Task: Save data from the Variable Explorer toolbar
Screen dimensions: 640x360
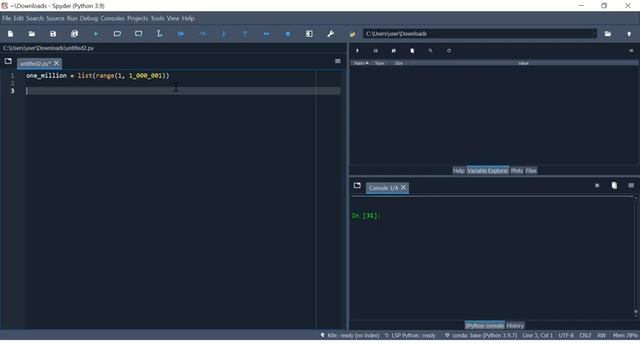Action: [376, 51]
